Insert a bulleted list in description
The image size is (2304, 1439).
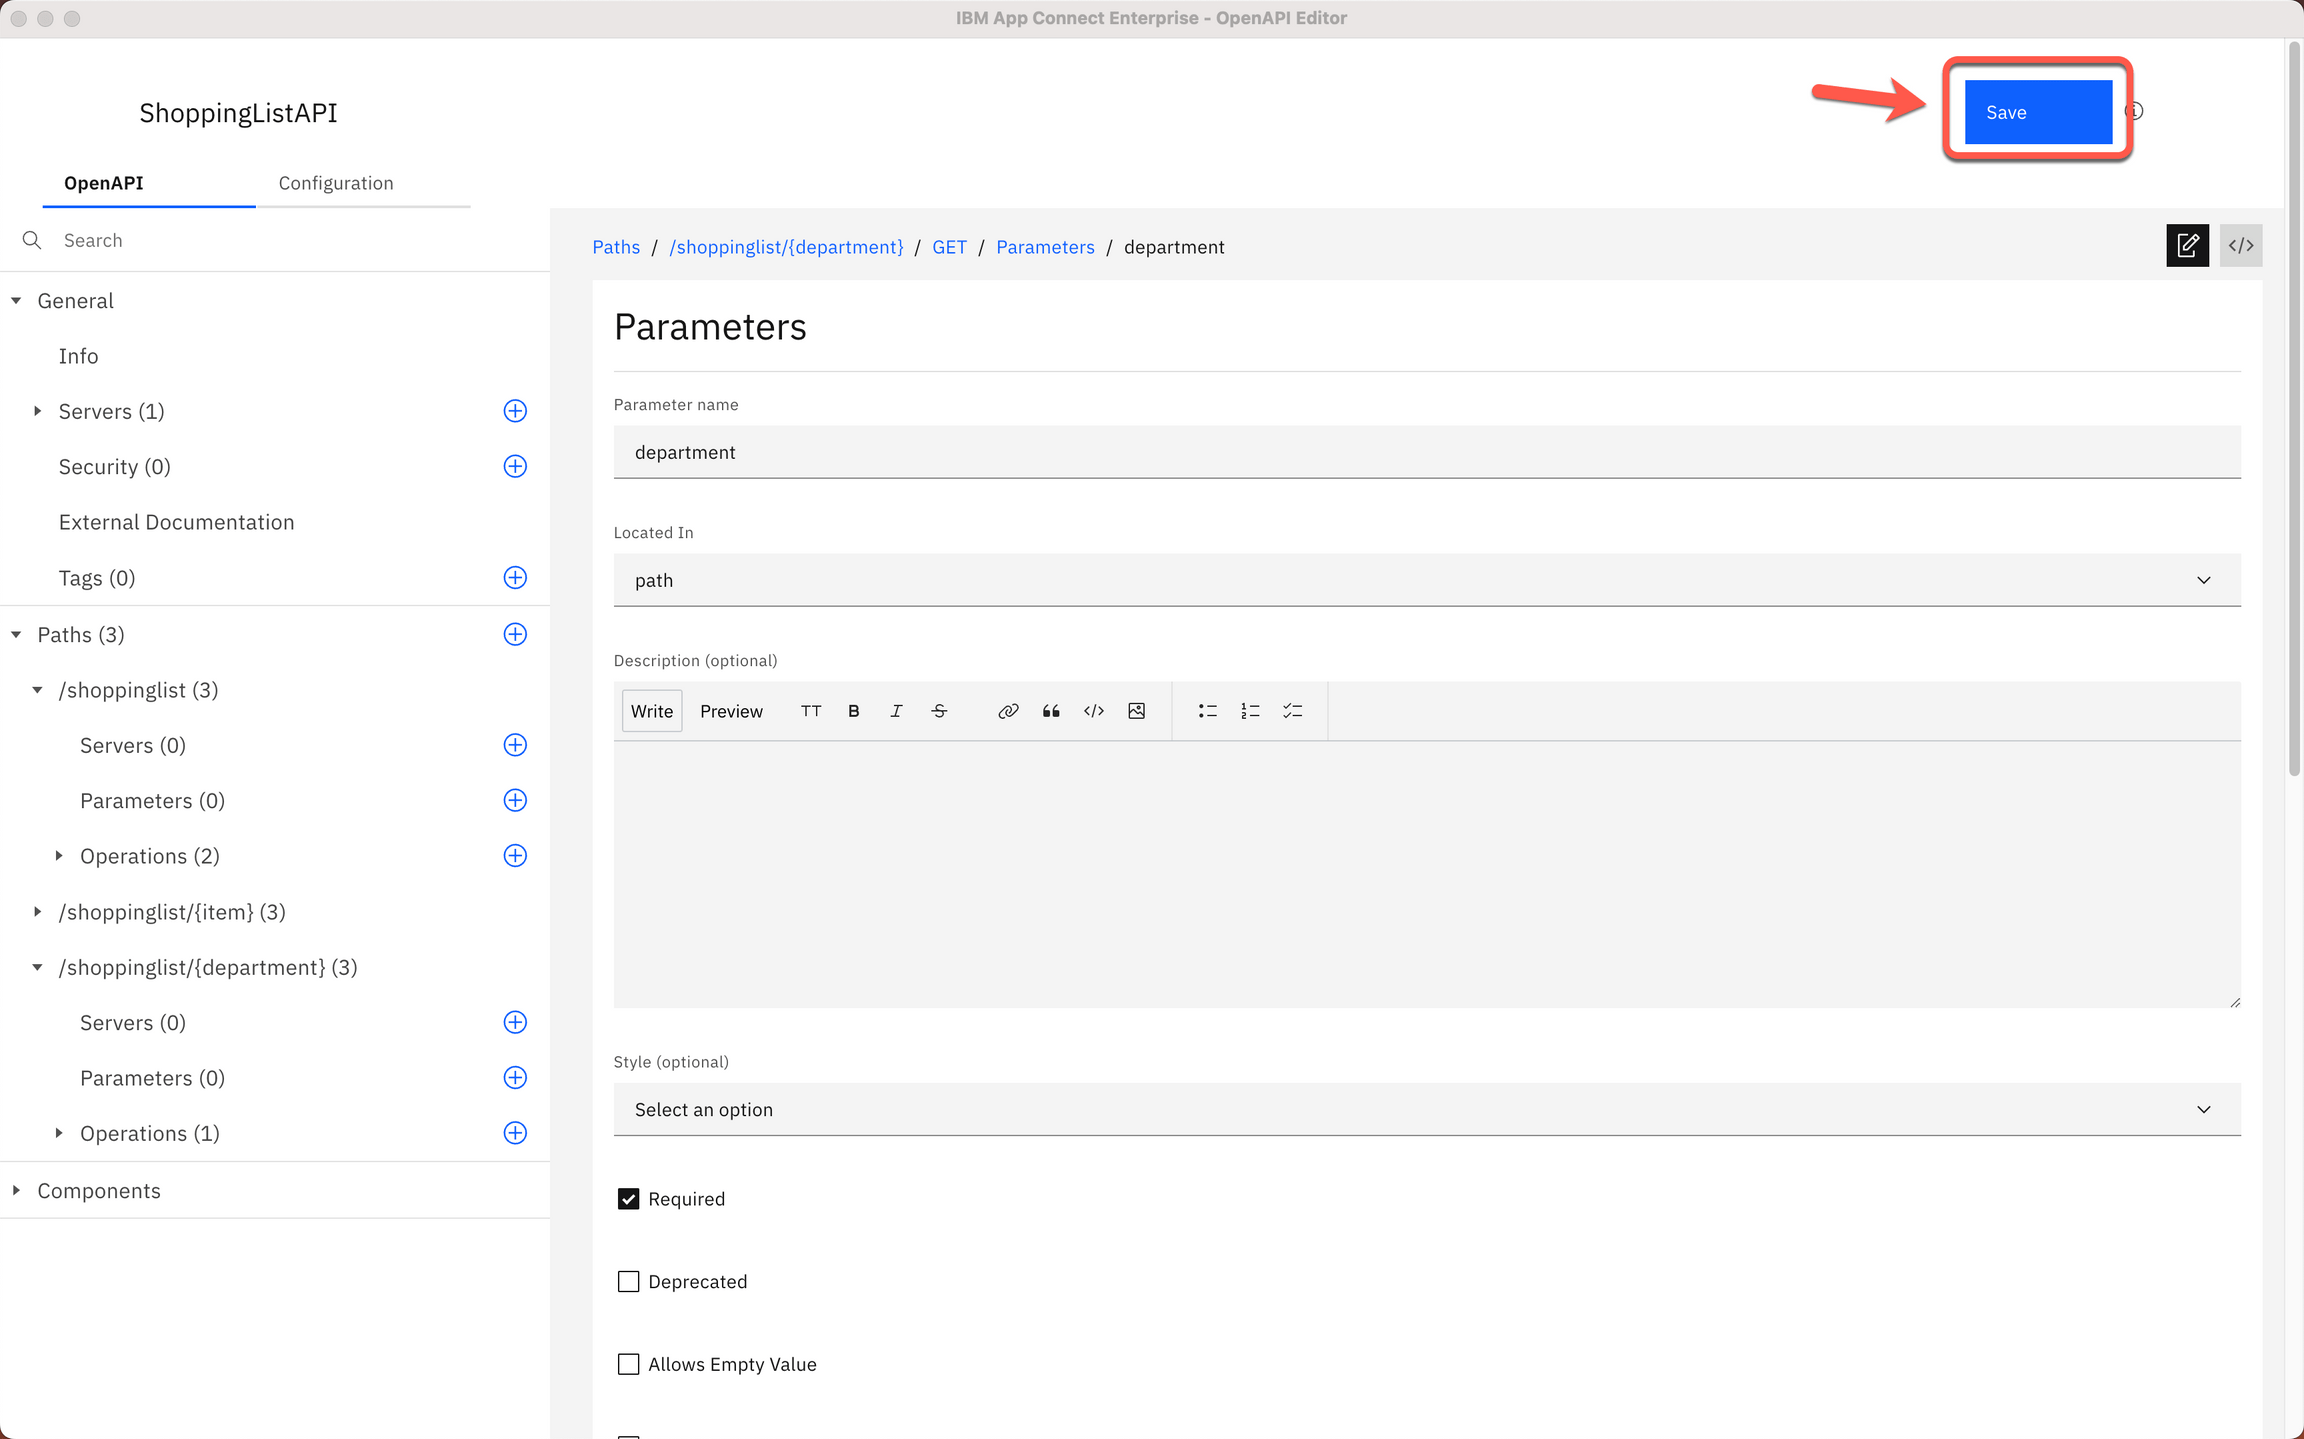(x=1207, y=710)
